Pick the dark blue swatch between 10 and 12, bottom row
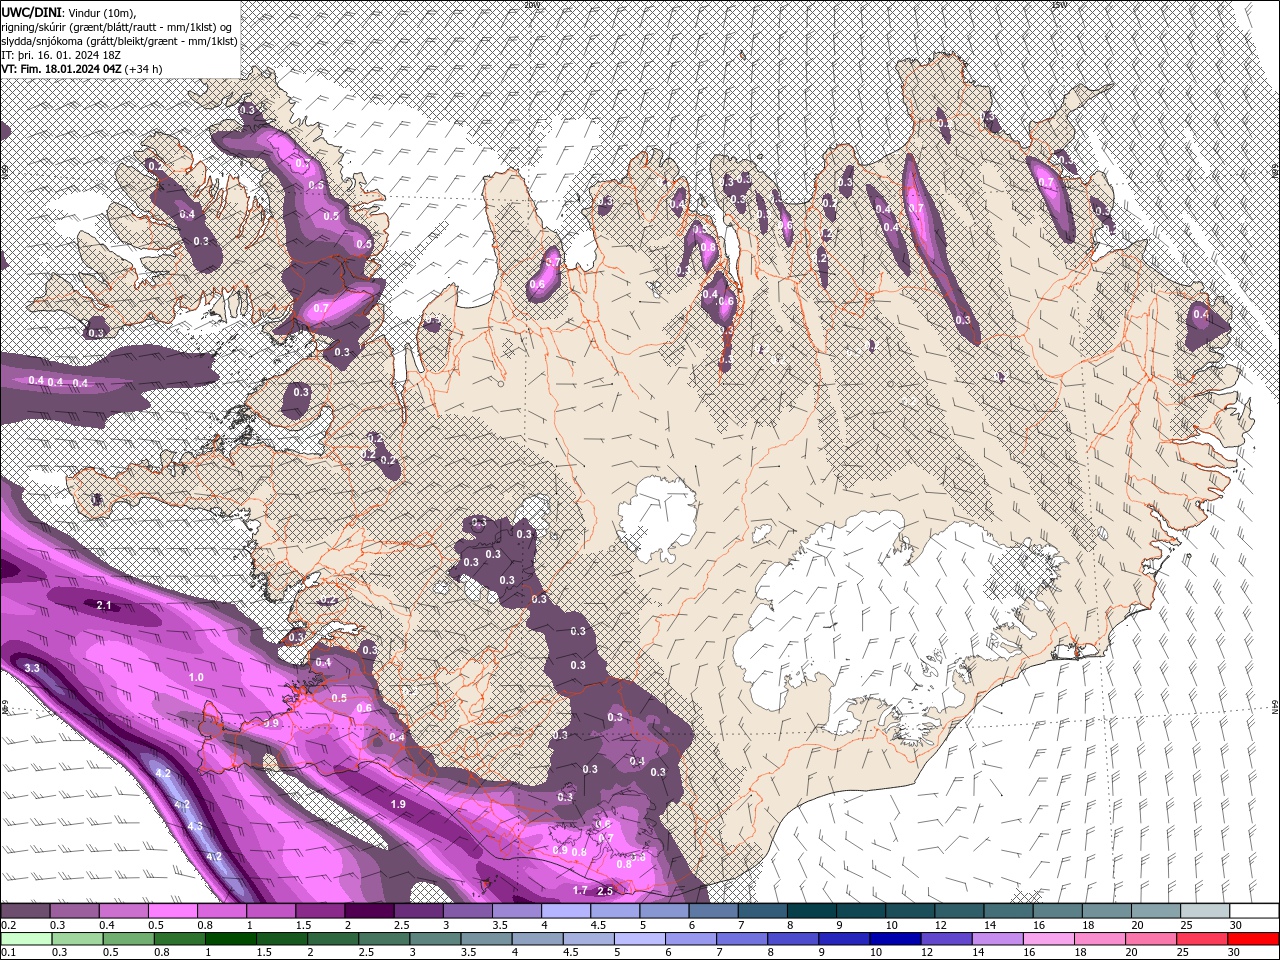Image resolution: width=1280 pixels, height=960 pixels. pyautogui.click(x=894, y=938)
